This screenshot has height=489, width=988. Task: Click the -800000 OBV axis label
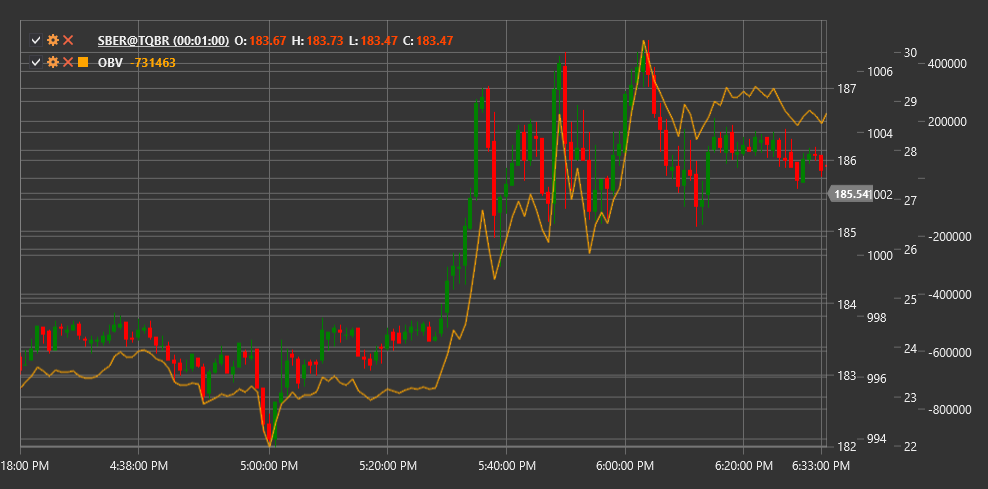click(948, 410)
